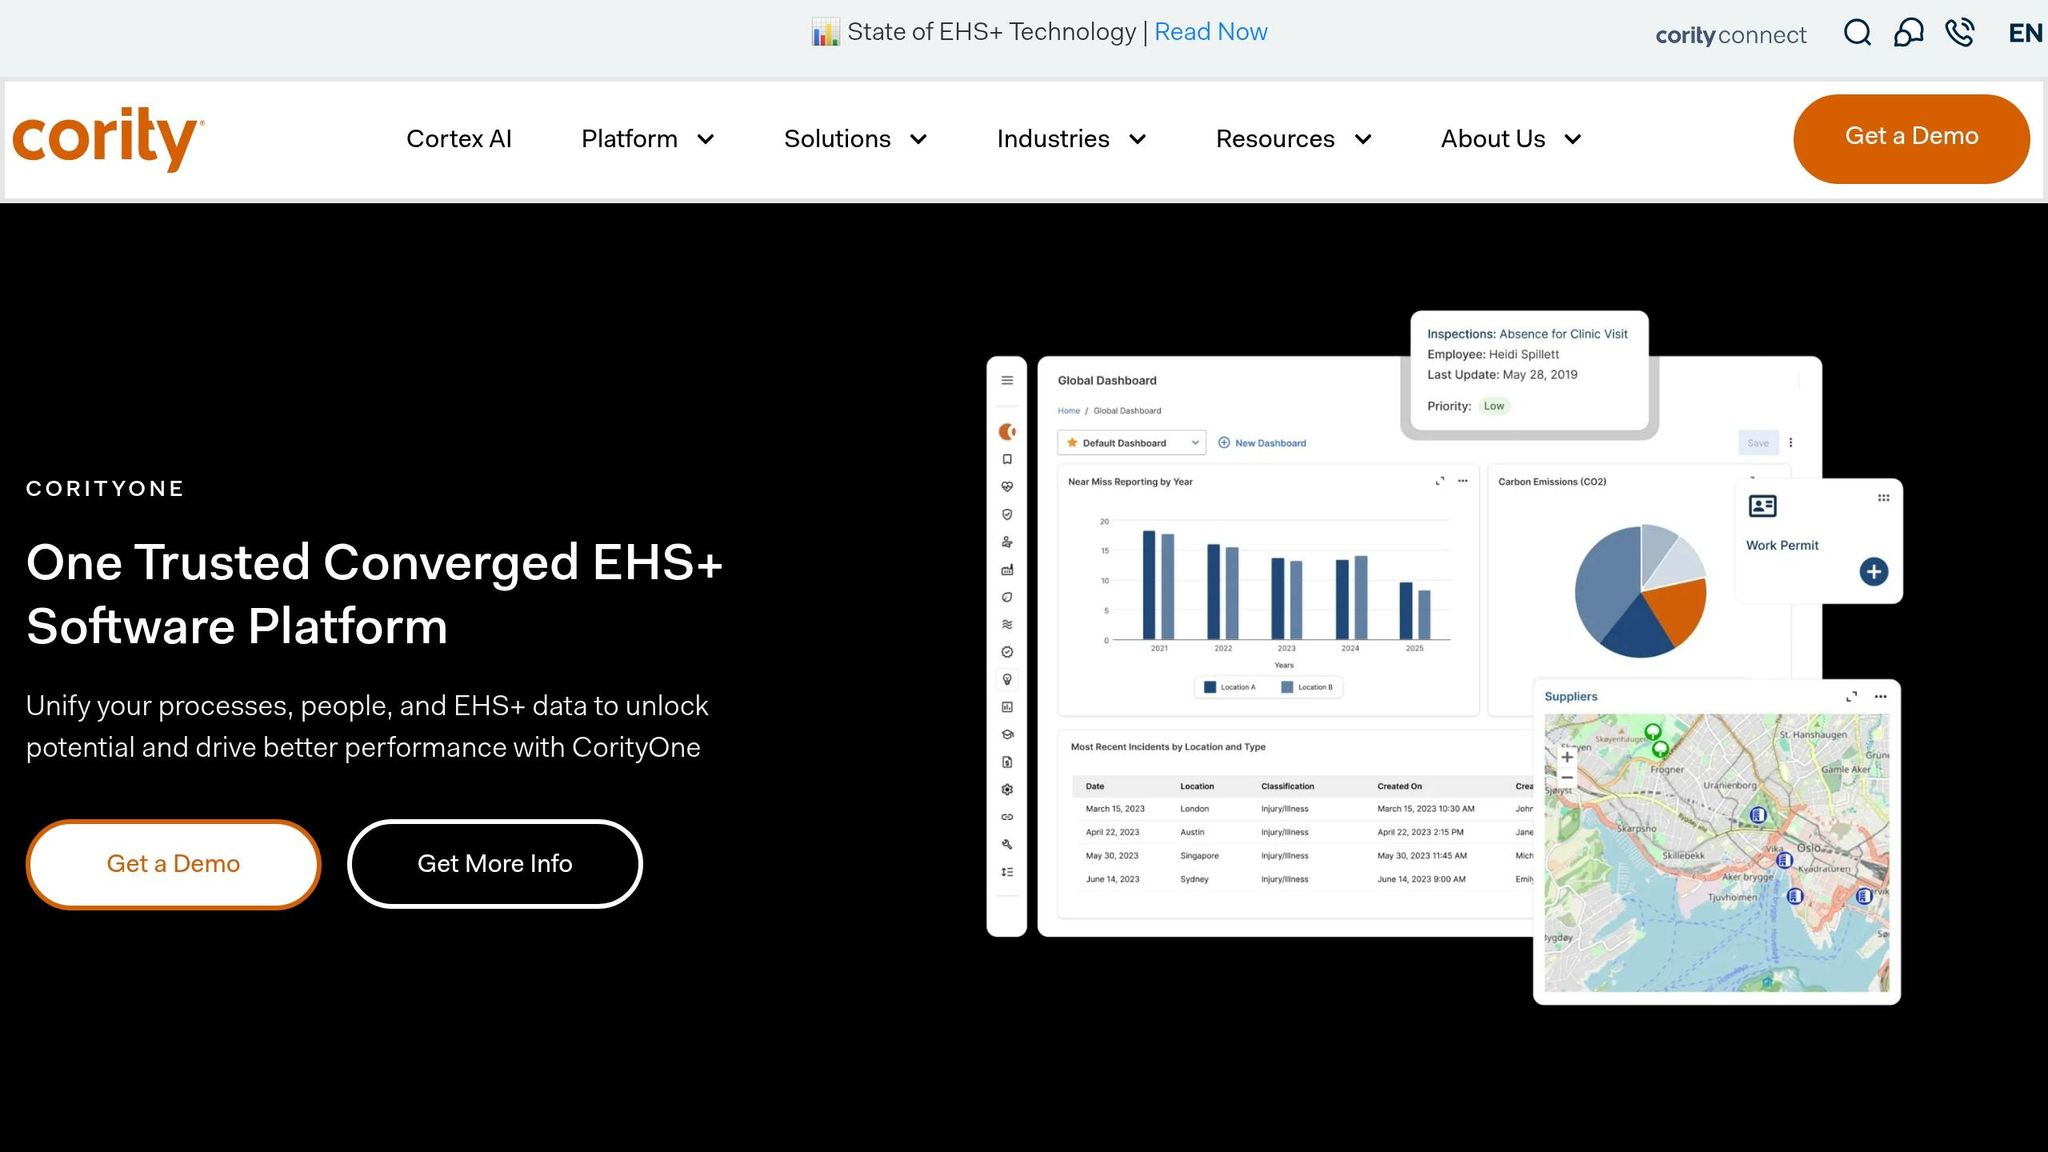The width and height of the screenshot is (2048, 1152).
Task: Select the leaf environment sidebar icon
Action: pyautogui.click(x=1007, y=597)
